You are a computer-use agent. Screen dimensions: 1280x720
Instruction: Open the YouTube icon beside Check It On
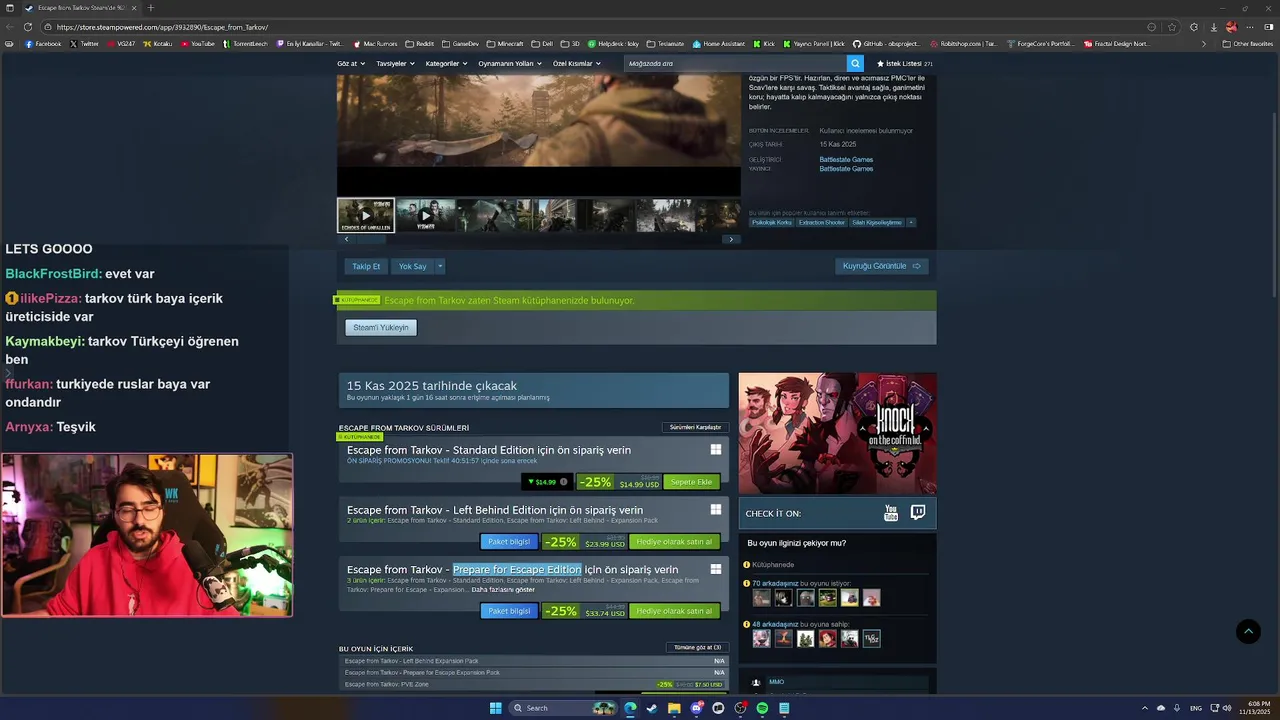(891, 513)
